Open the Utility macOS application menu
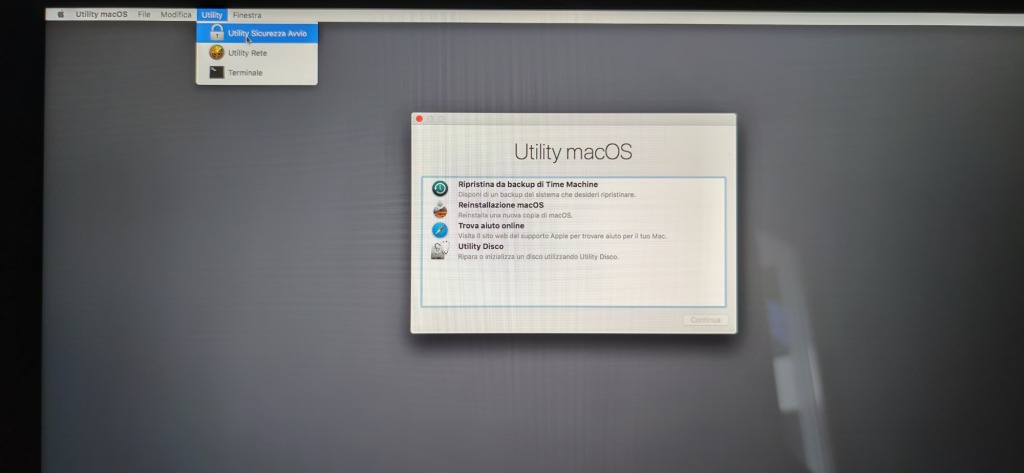Image resolution: width=1024 pixels, height=473 pixels. coord(101,14)
